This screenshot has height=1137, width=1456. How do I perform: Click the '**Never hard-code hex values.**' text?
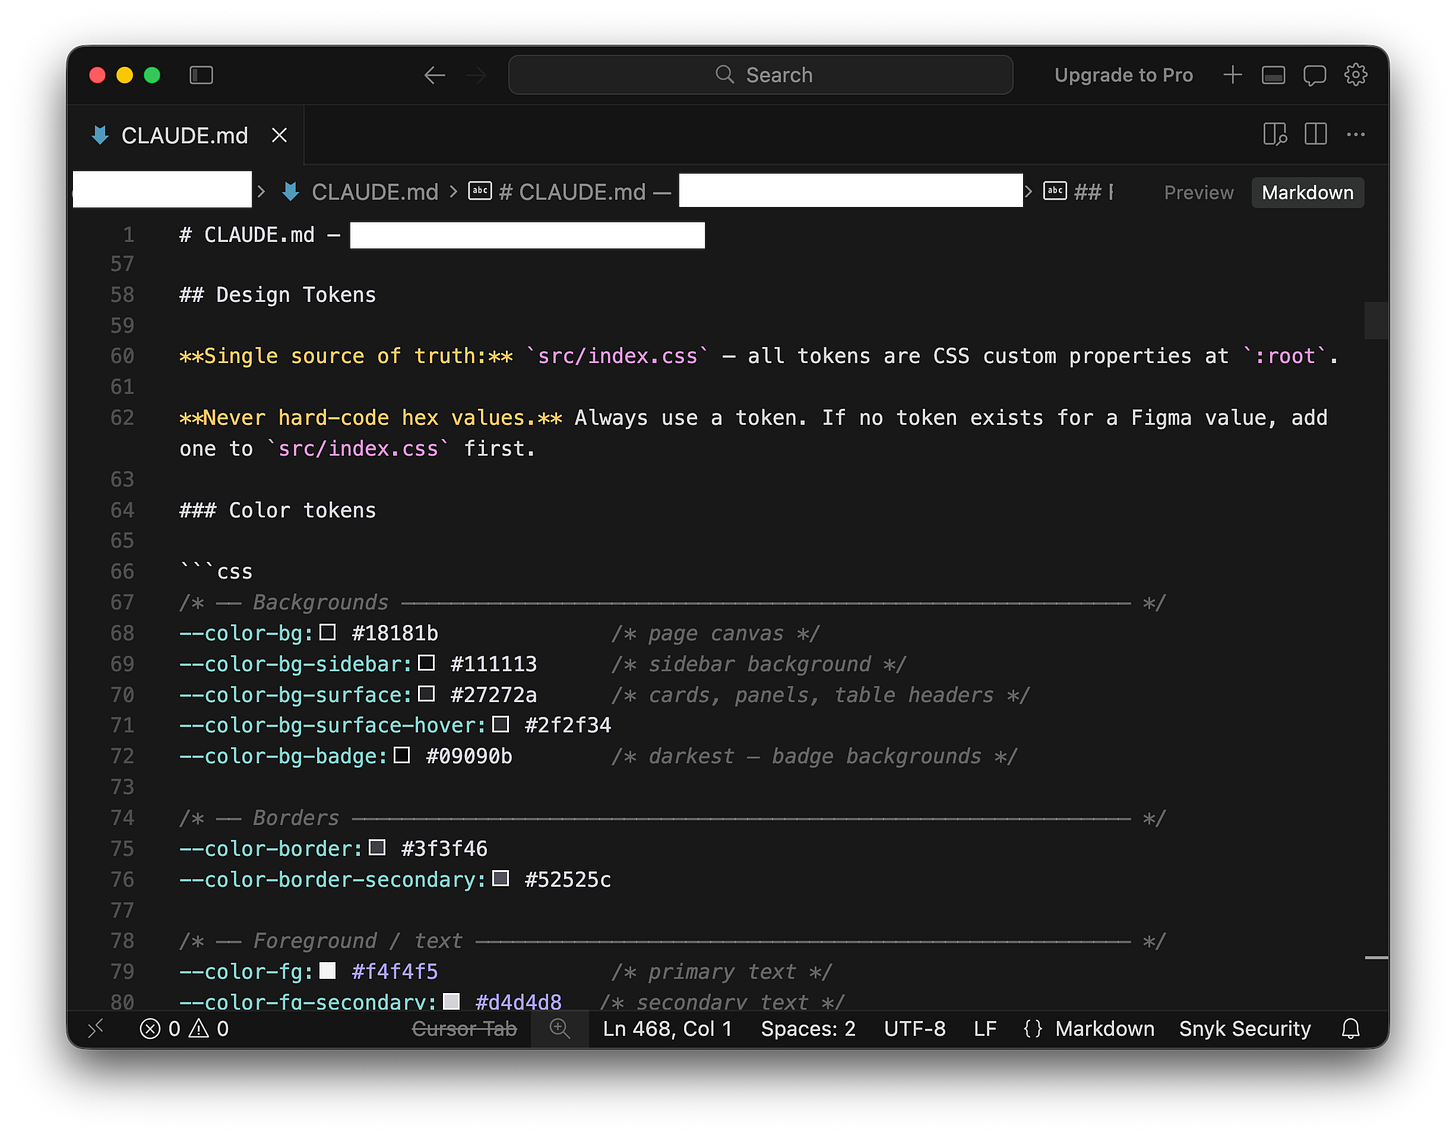(371, 417)
